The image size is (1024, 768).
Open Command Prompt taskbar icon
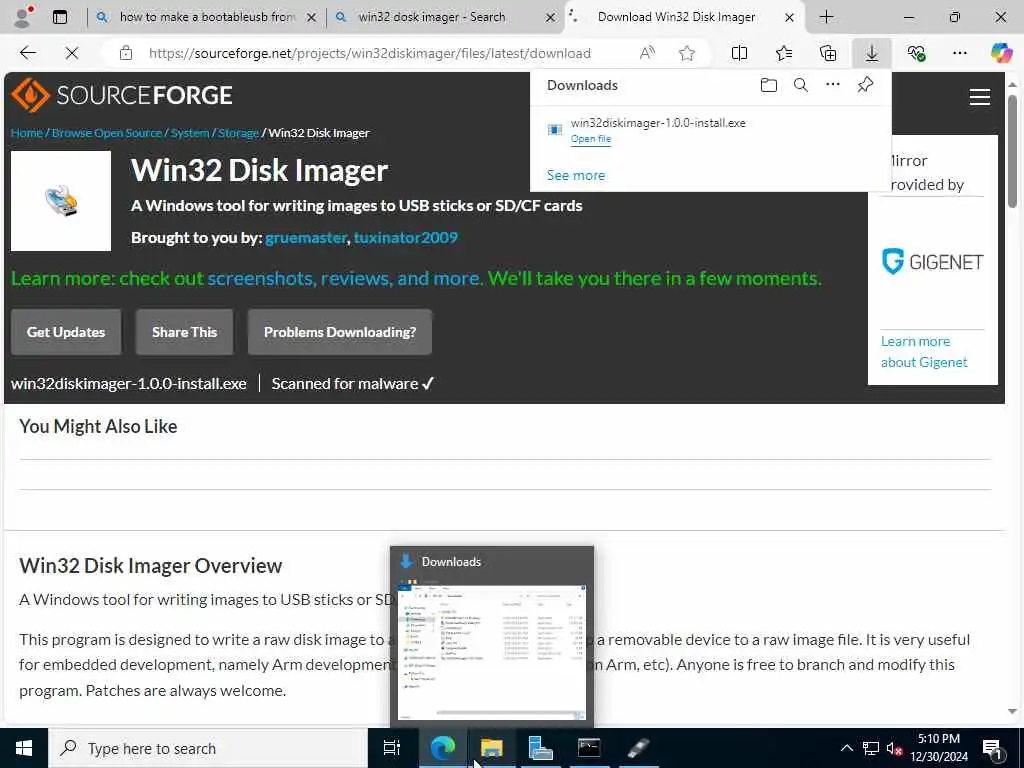point(589,748)
